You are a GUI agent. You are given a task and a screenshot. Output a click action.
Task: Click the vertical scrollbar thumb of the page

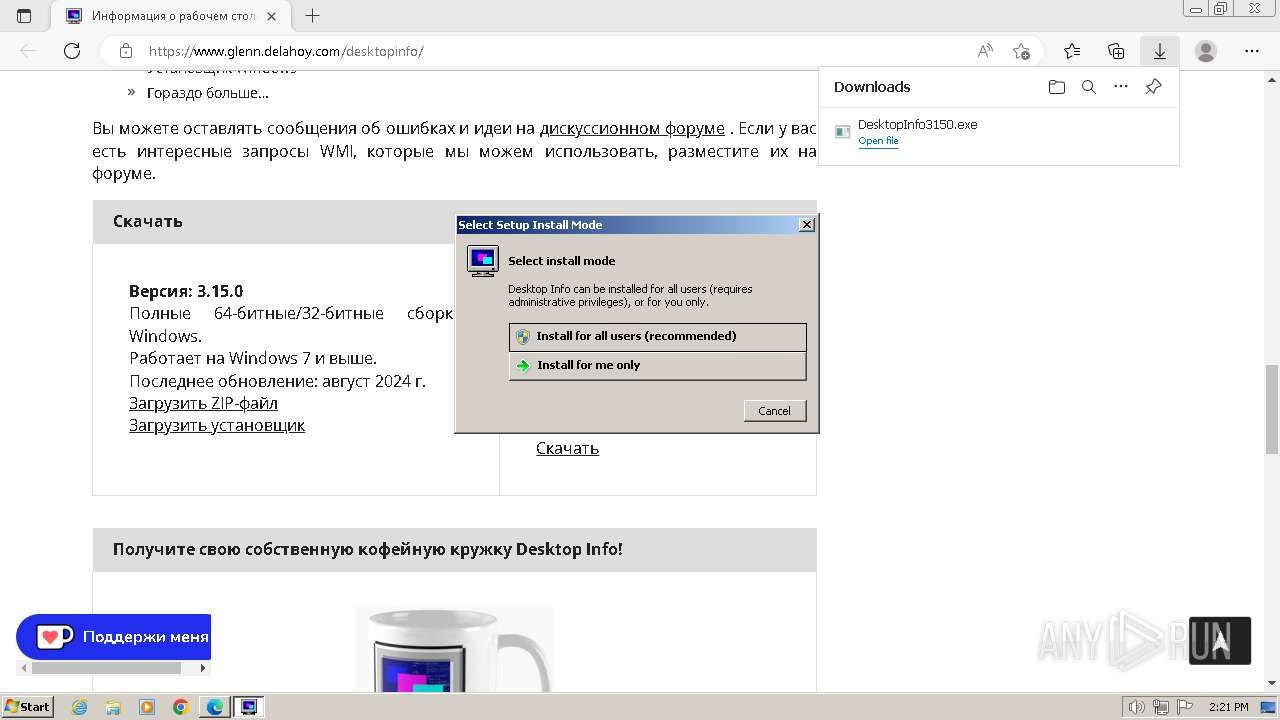point(1271,409)
